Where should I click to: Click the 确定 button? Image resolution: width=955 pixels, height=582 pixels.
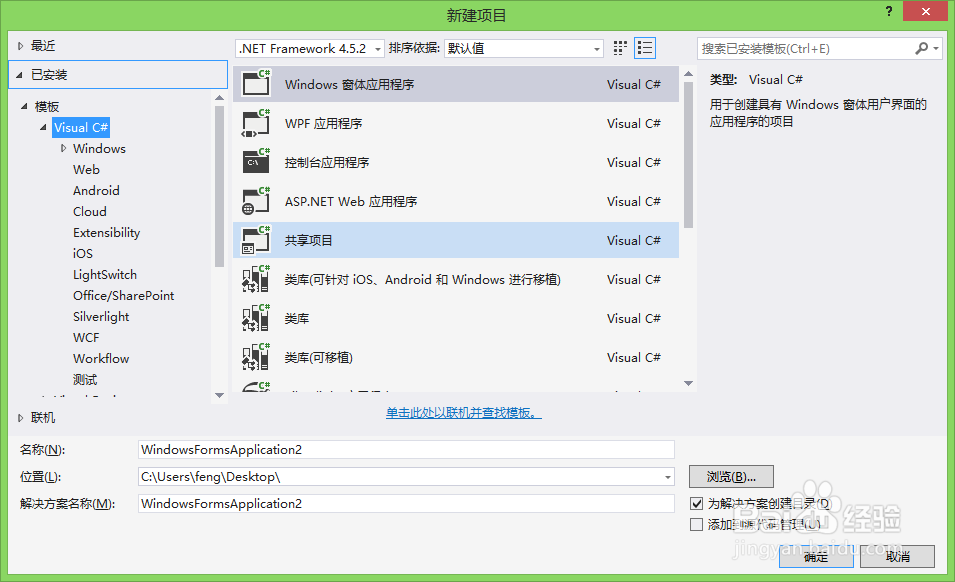click(816, 556)
